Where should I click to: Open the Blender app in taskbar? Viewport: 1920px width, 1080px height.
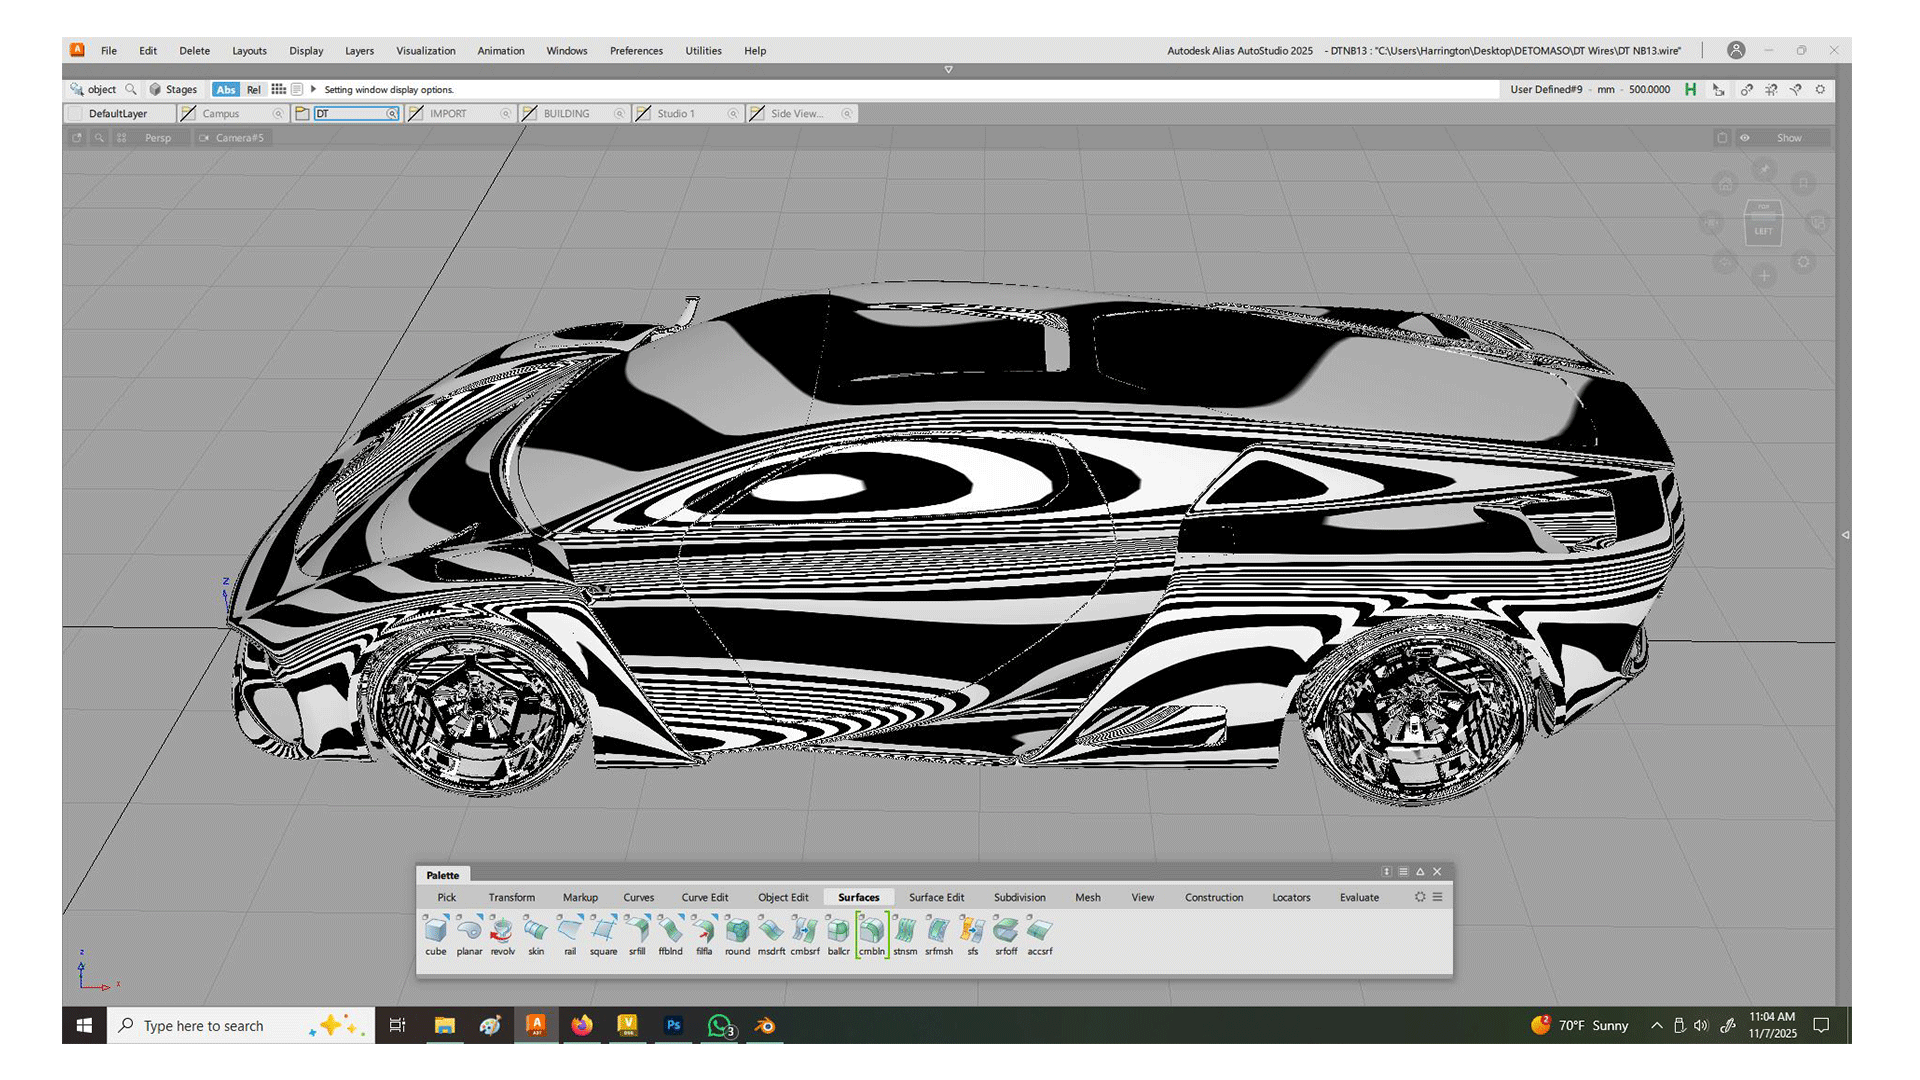pyautogui.click(x=765, y=1025)
